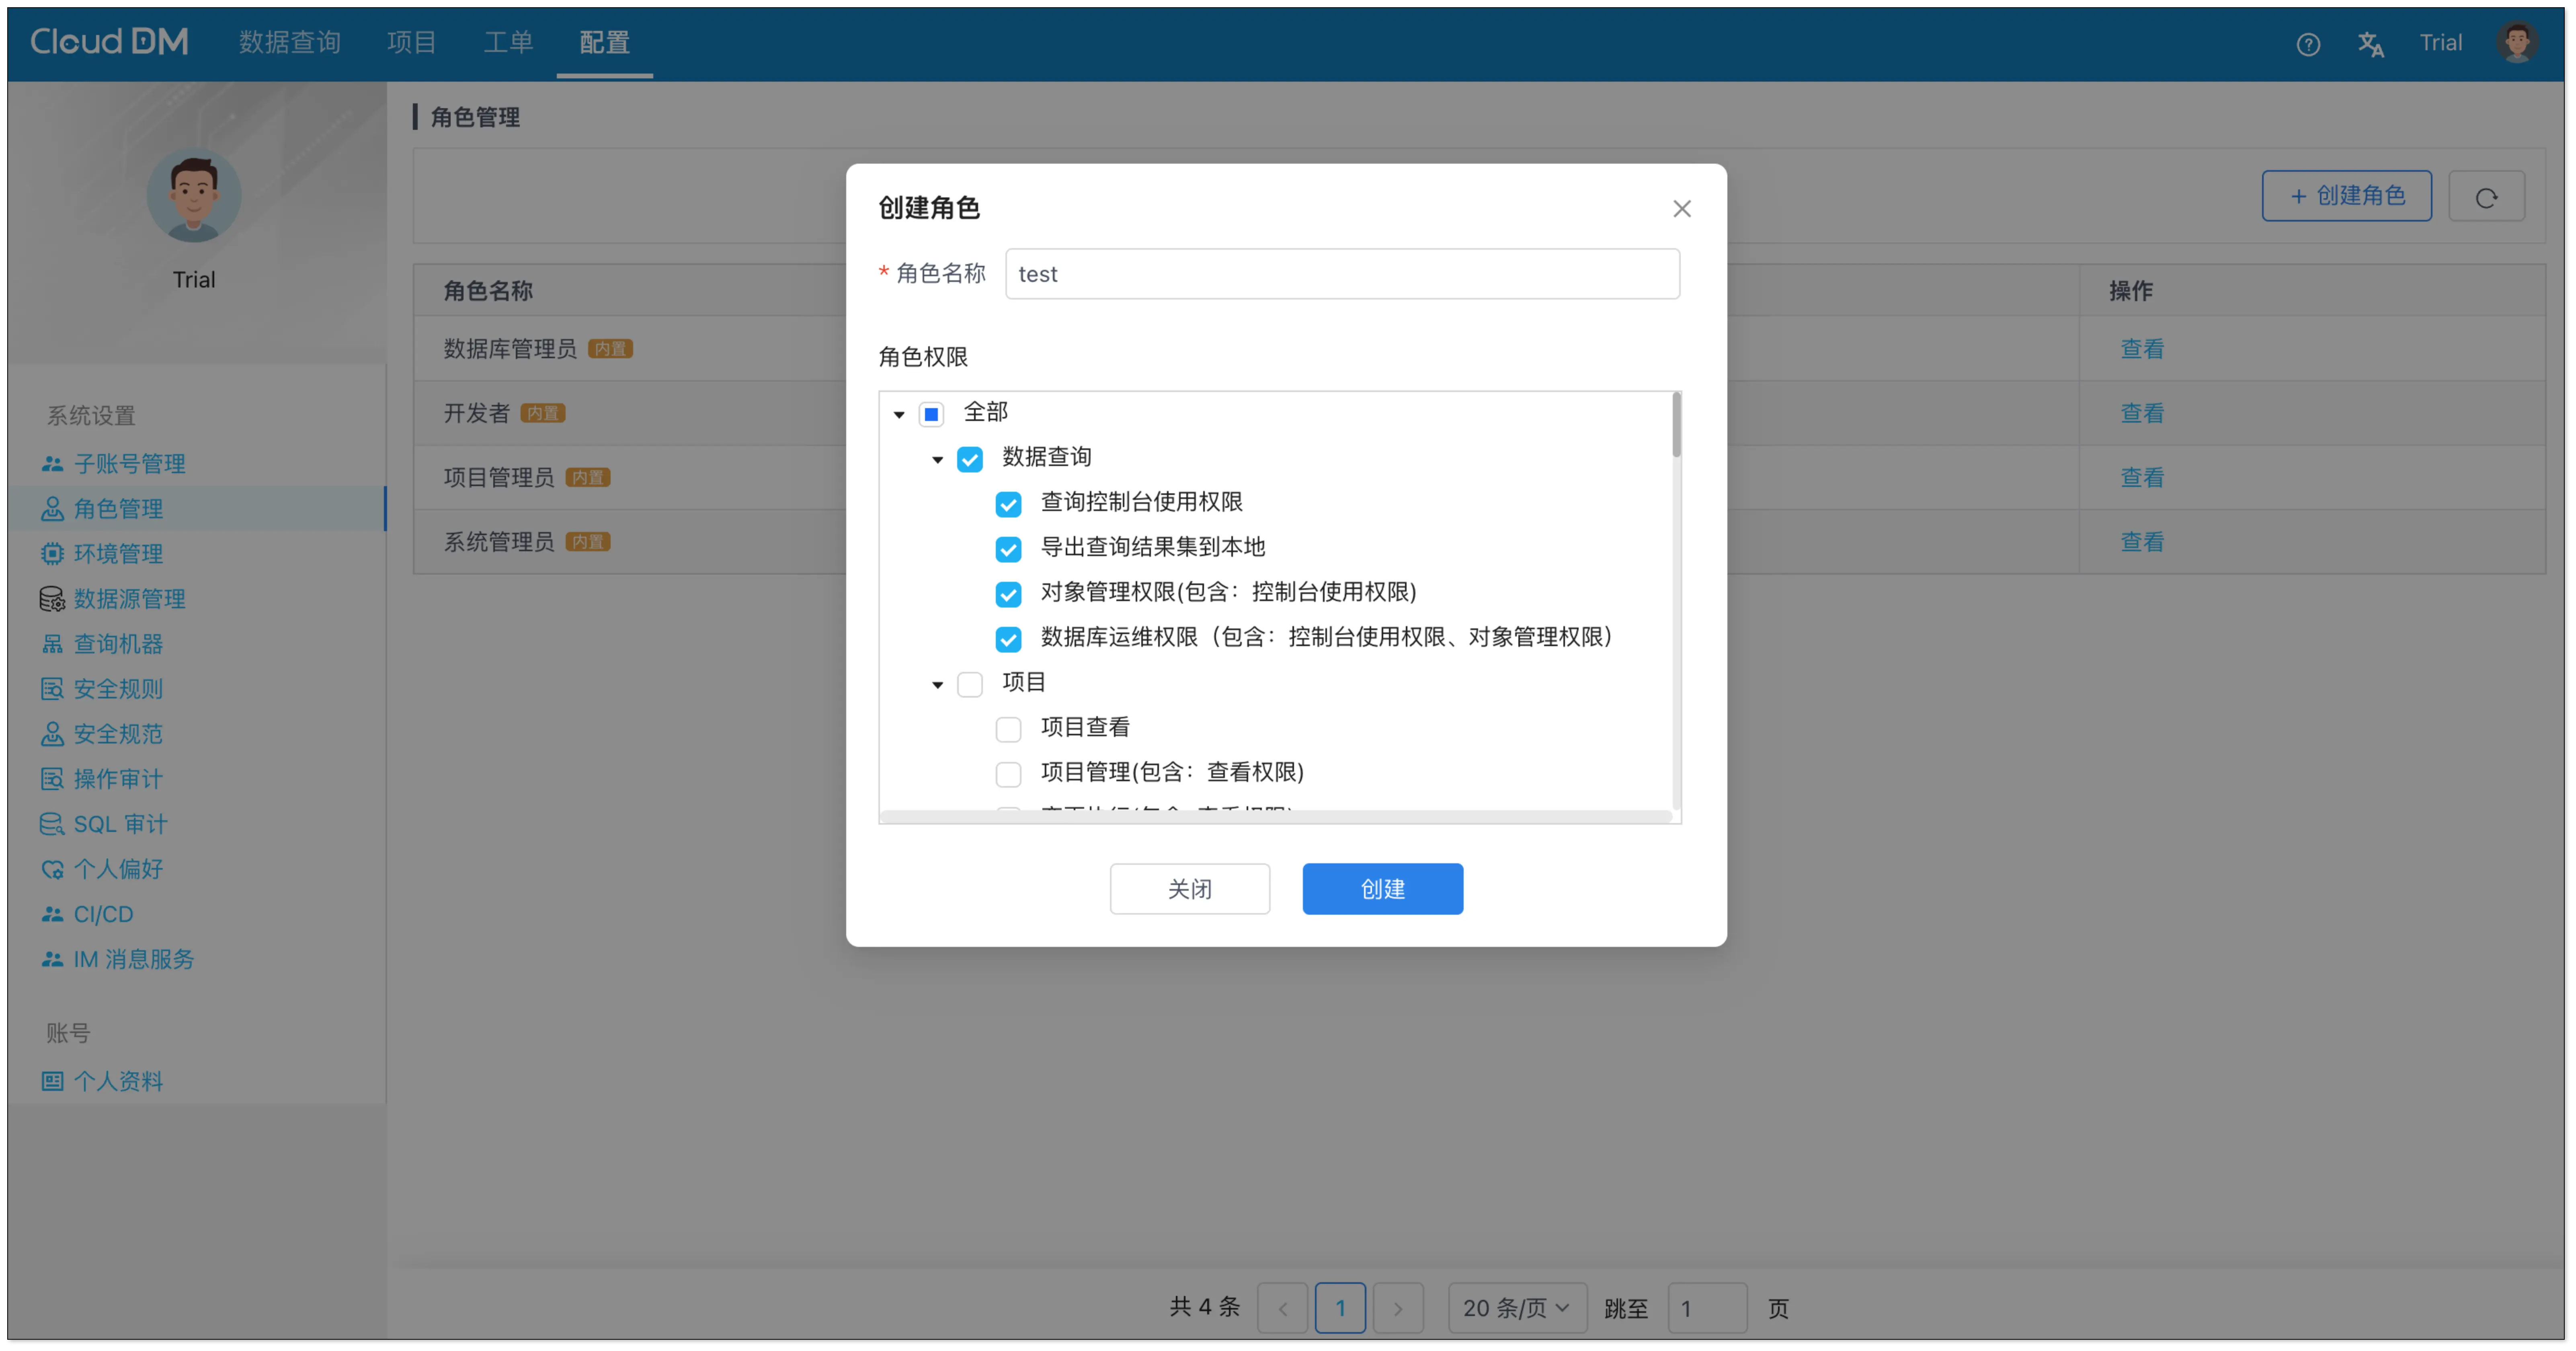
Task: Collapse the 数据查询 tree node
Action: coord(937,460)
